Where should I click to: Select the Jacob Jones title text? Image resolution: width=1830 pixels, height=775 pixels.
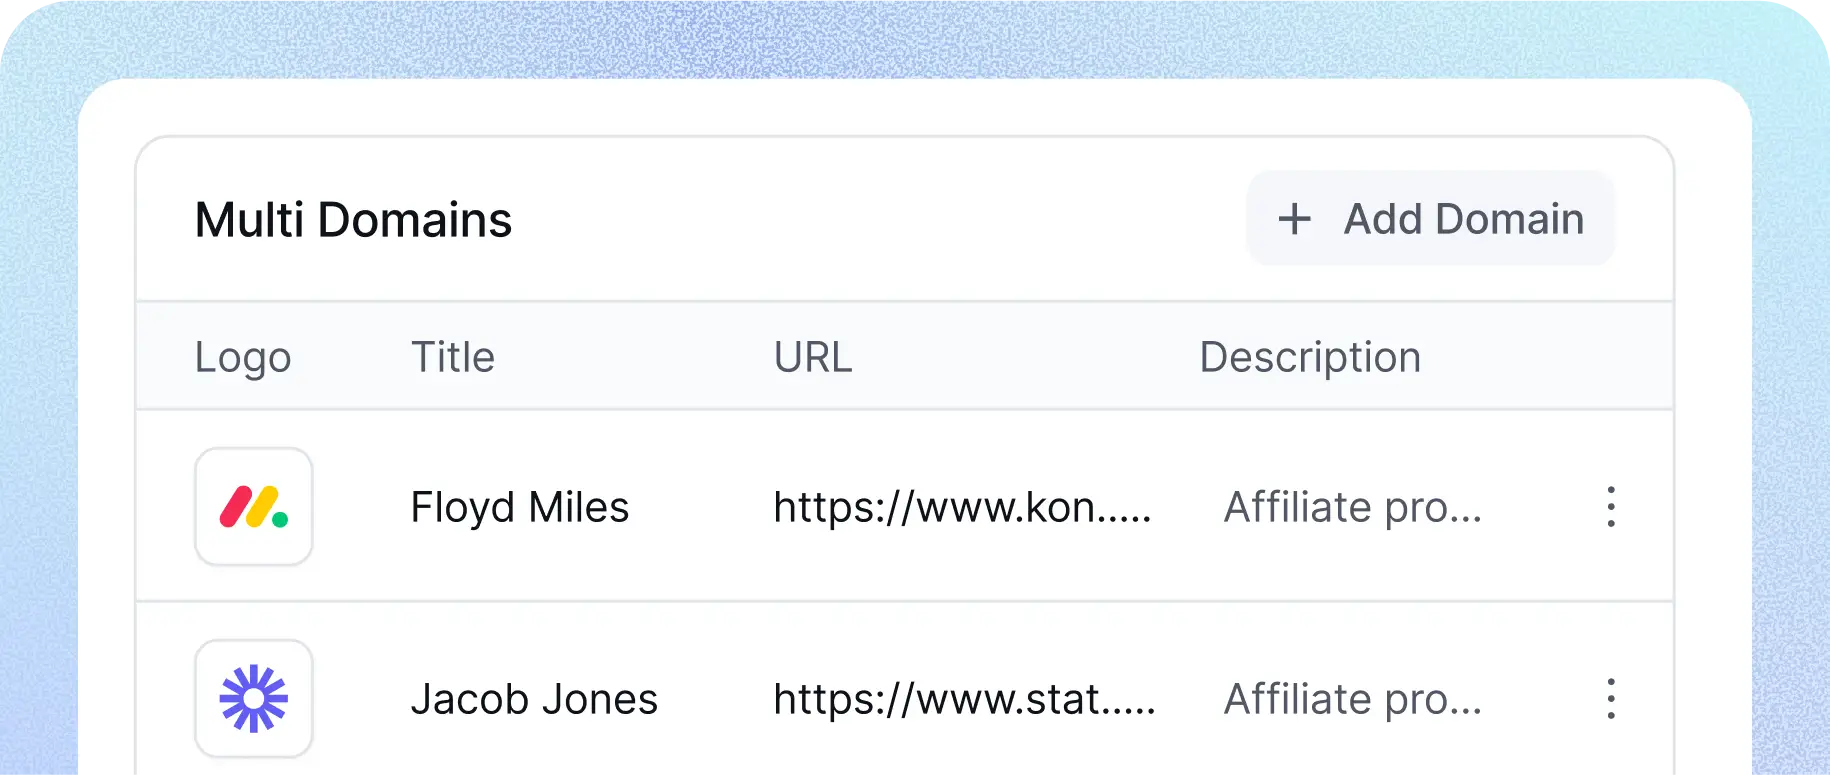534,699
